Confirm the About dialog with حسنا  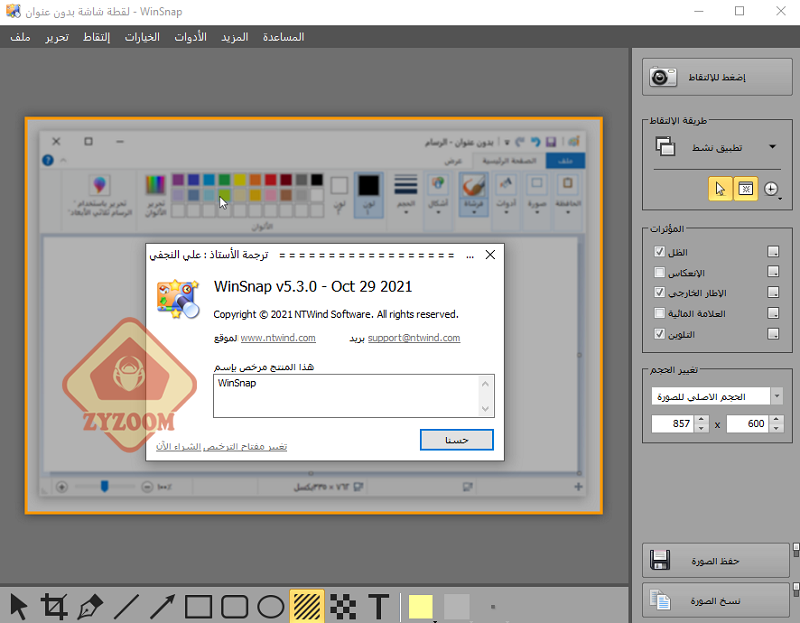(x=457, y=440)
